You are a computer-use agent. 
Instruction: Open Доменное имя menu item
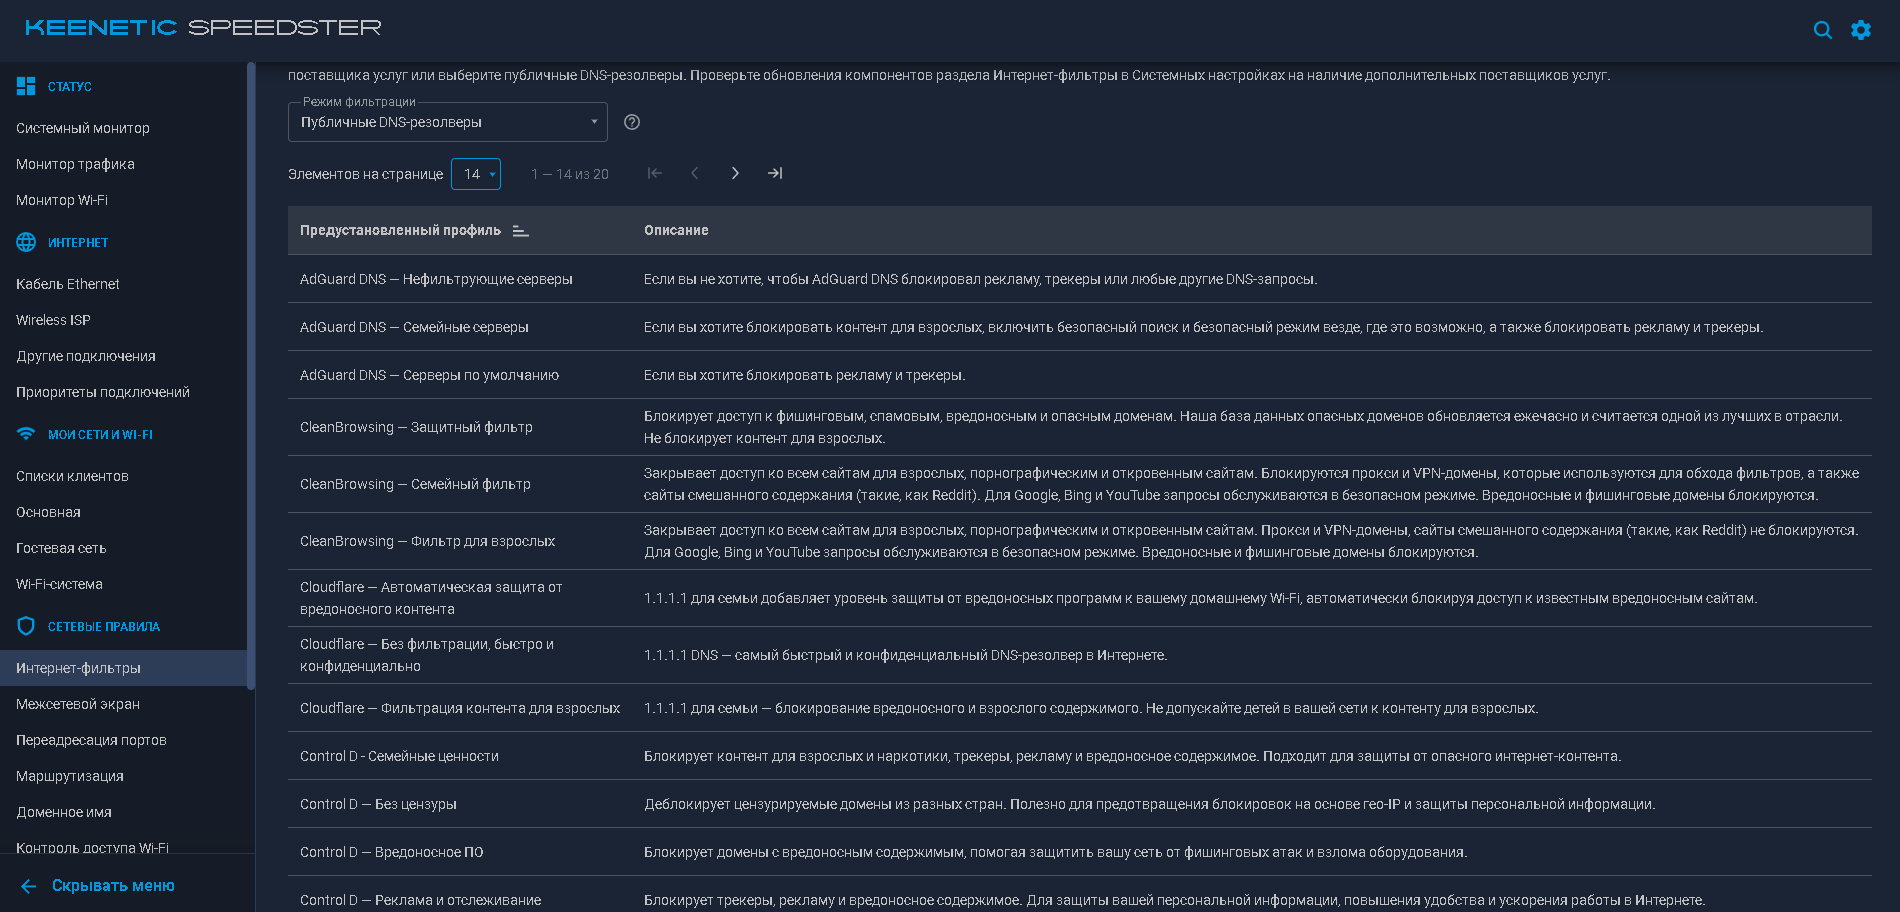pos(64,812)
